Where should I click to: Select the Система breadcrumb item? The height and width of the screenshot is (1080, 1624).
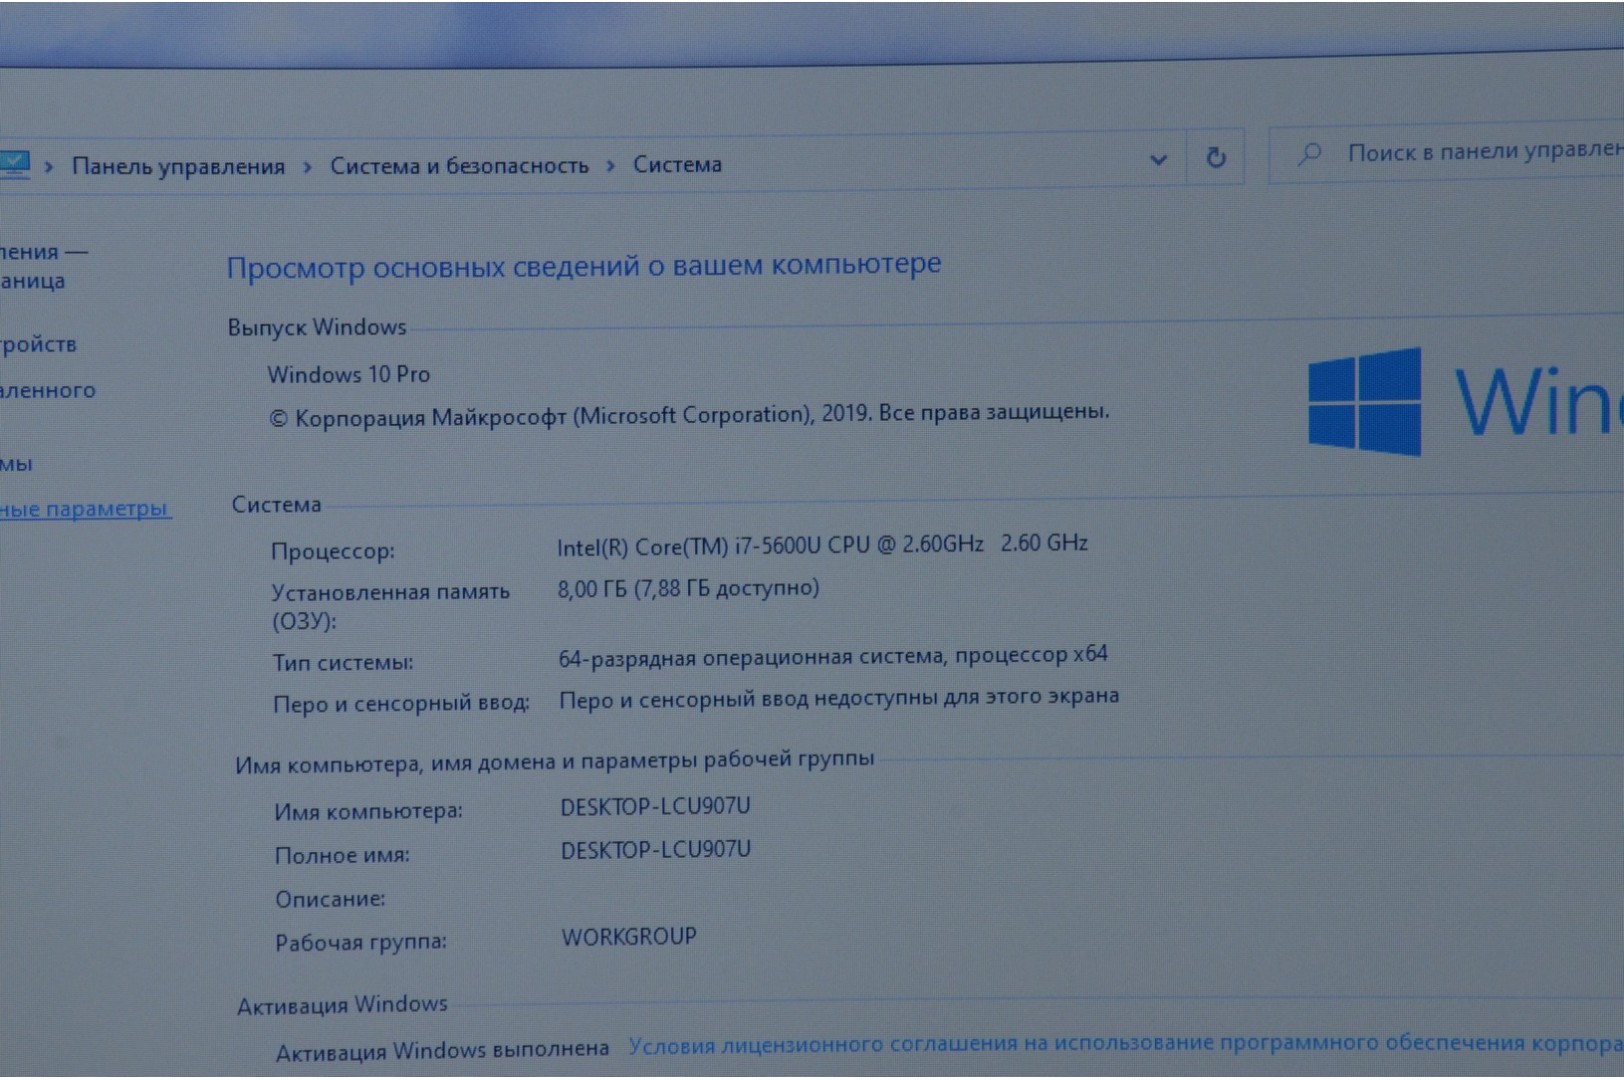(x=677, y=165)
